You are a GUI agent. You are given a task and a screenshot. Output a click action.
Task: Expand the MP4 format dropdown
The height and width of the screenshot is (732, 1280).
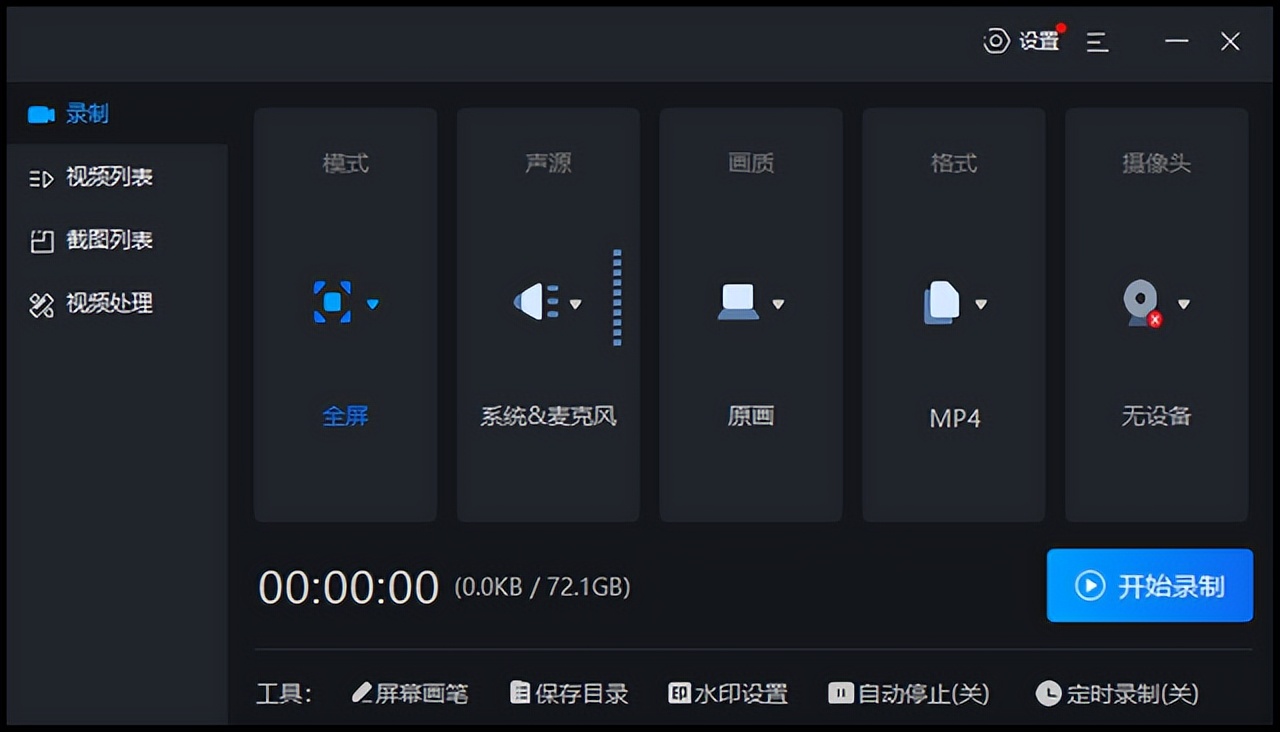tap(983, 305)
